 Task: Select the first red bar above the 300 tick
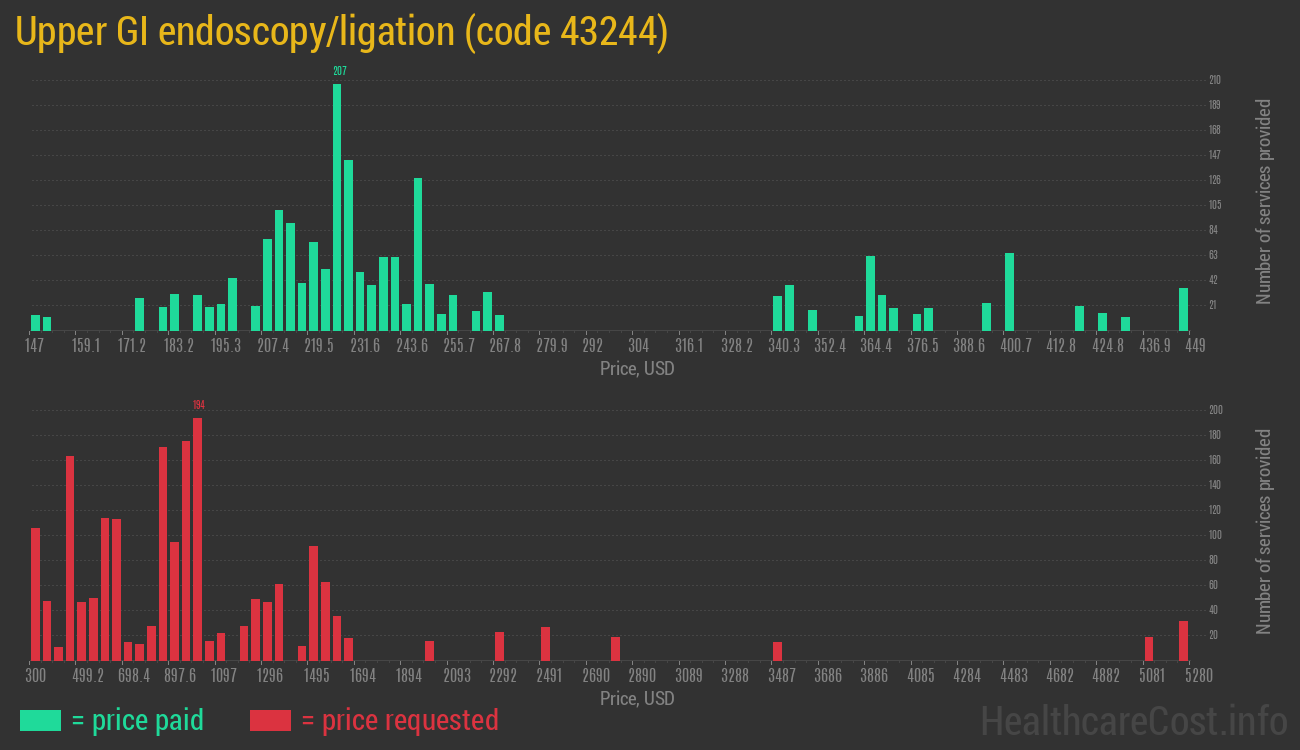click(x=35, y=594)
